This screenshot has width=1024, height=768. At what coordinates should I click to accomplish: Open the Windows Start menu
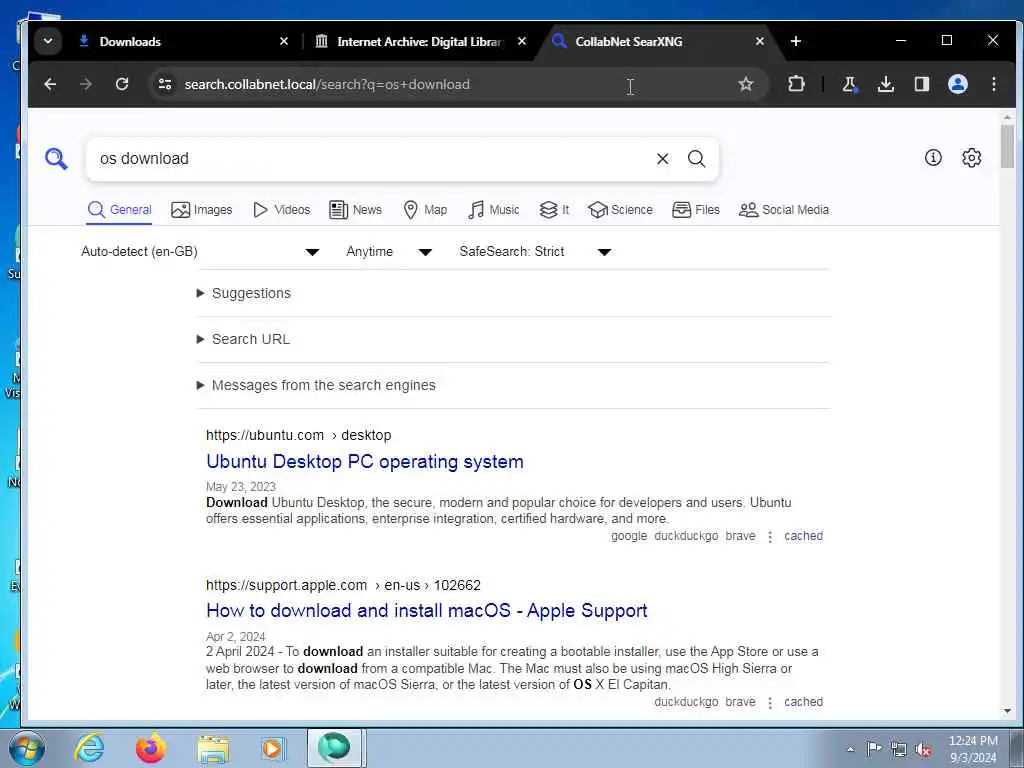click(x=27, y=748)
